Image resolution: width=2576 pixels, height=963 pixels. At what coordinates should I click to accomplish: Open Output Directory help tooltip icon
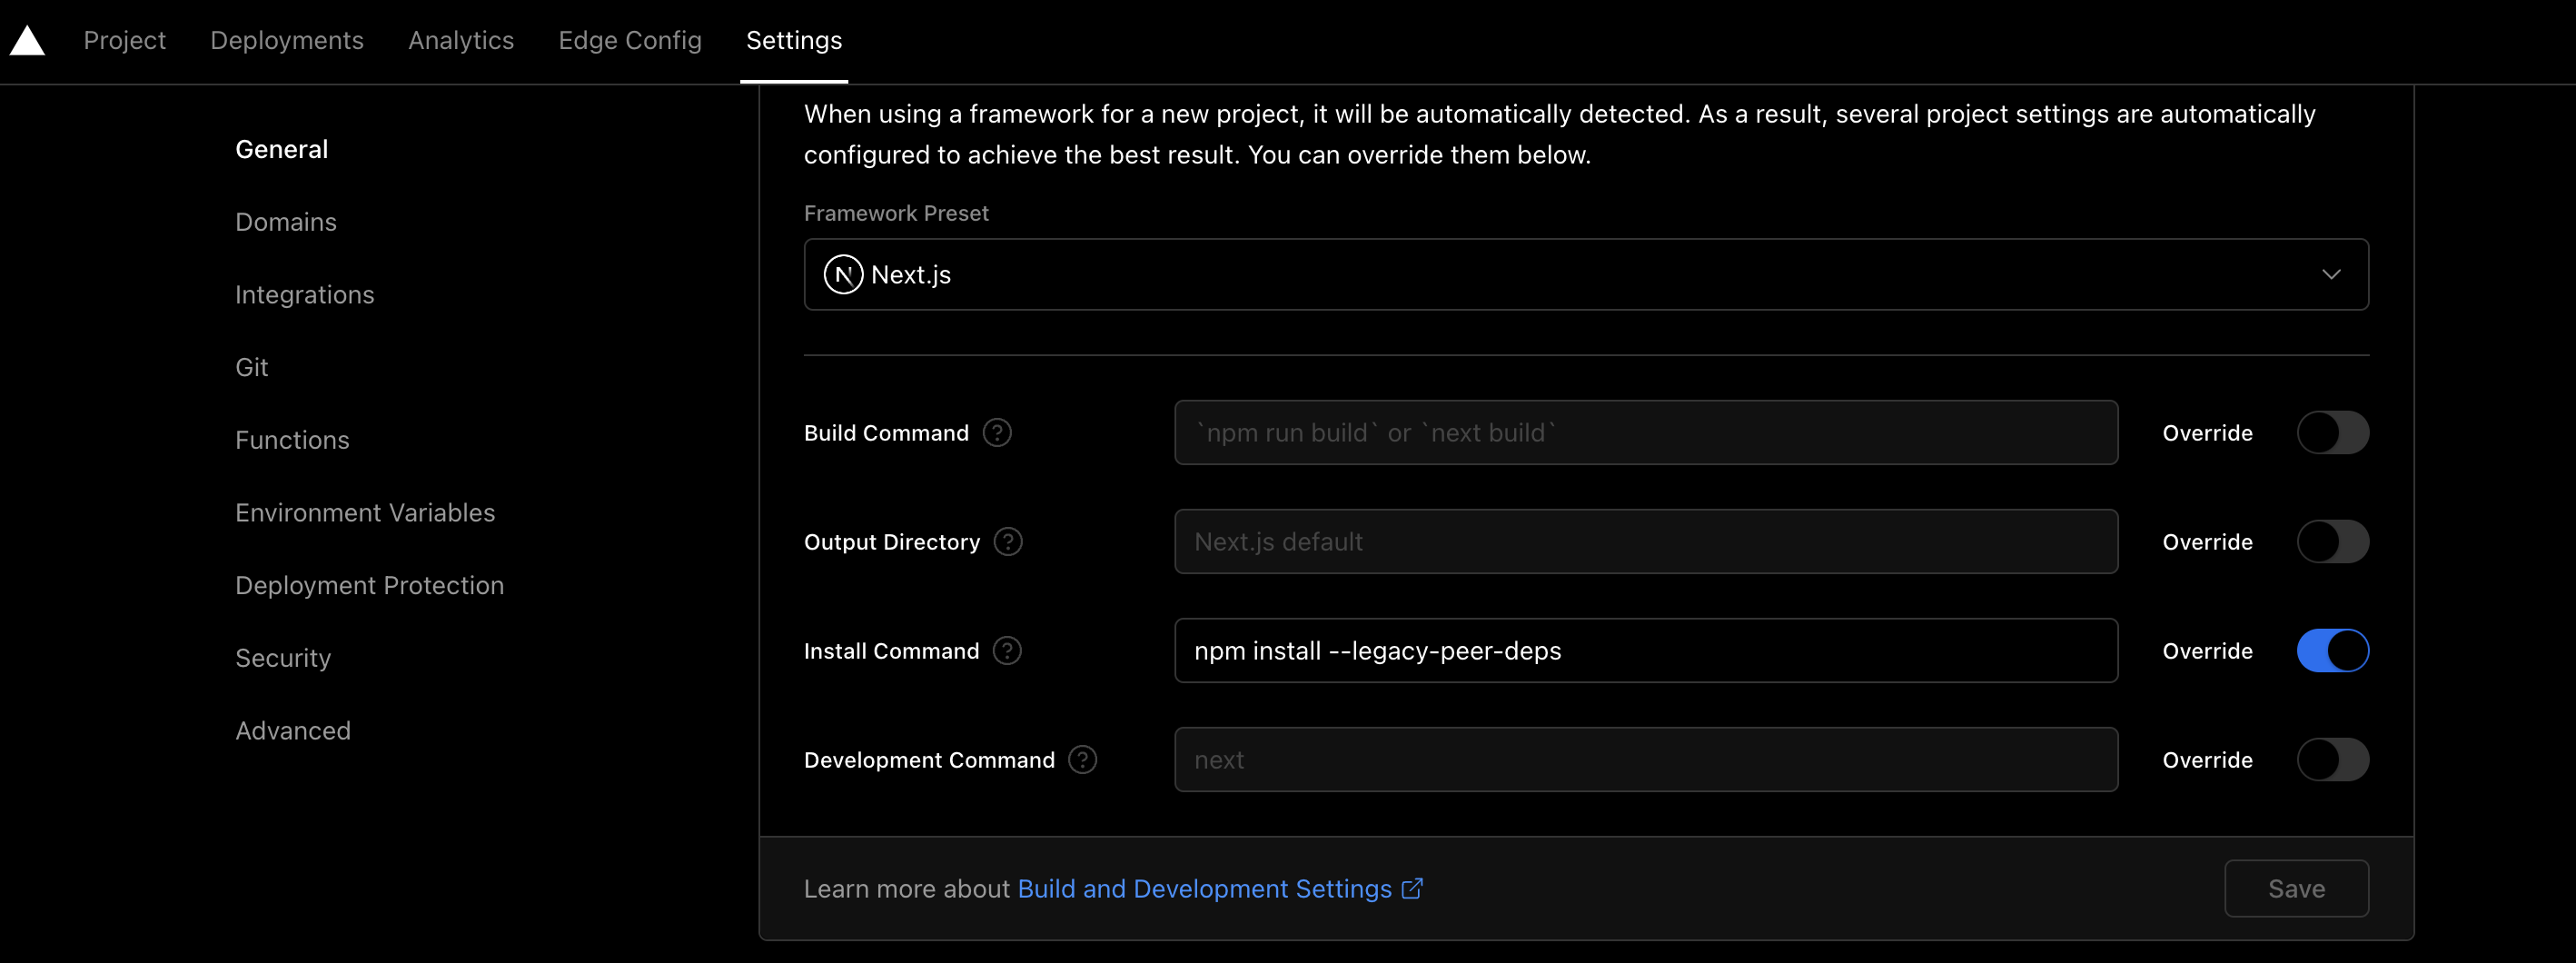[1008, 541]
